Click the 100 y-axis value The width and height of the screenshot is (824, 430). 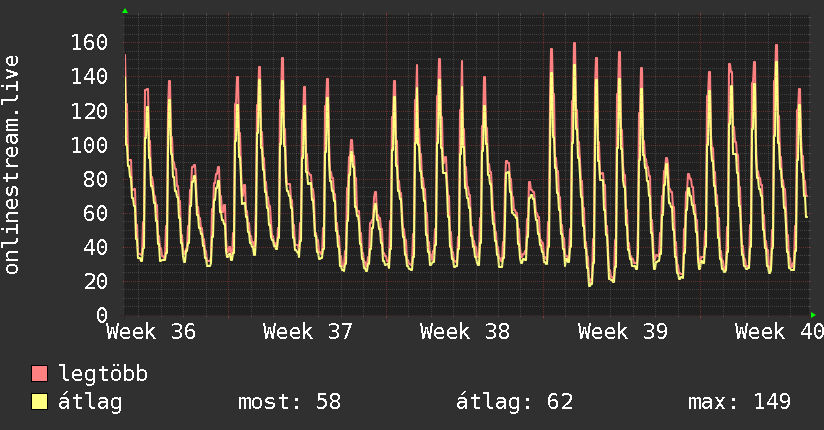pos(89,145)
